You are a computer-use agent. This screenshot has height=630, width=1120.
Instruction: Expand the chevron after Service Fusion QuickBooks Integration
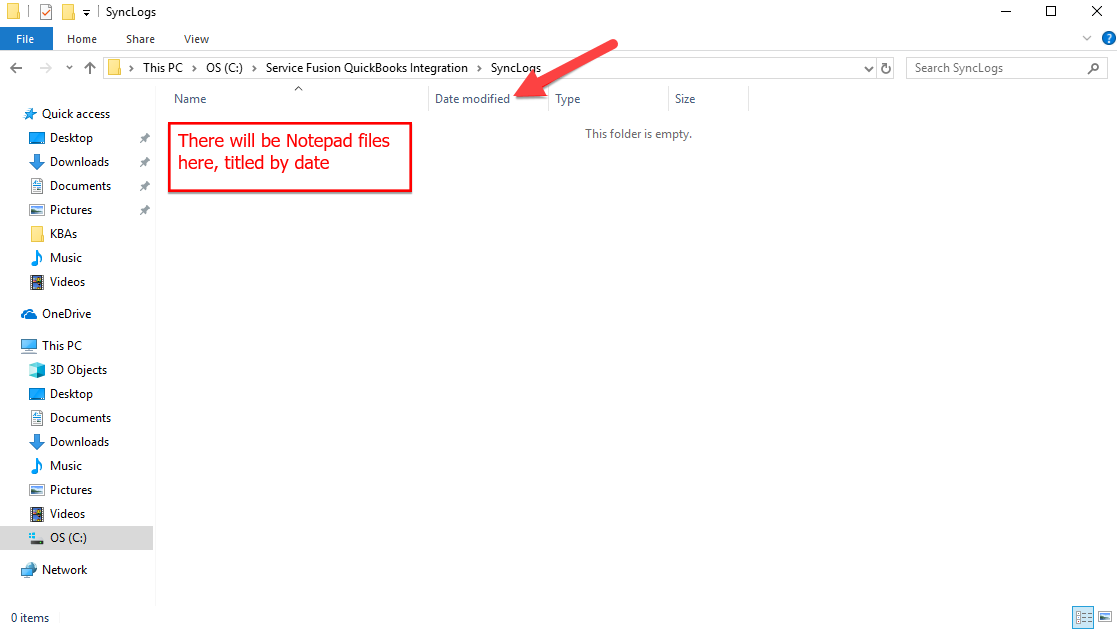[479, 68]
